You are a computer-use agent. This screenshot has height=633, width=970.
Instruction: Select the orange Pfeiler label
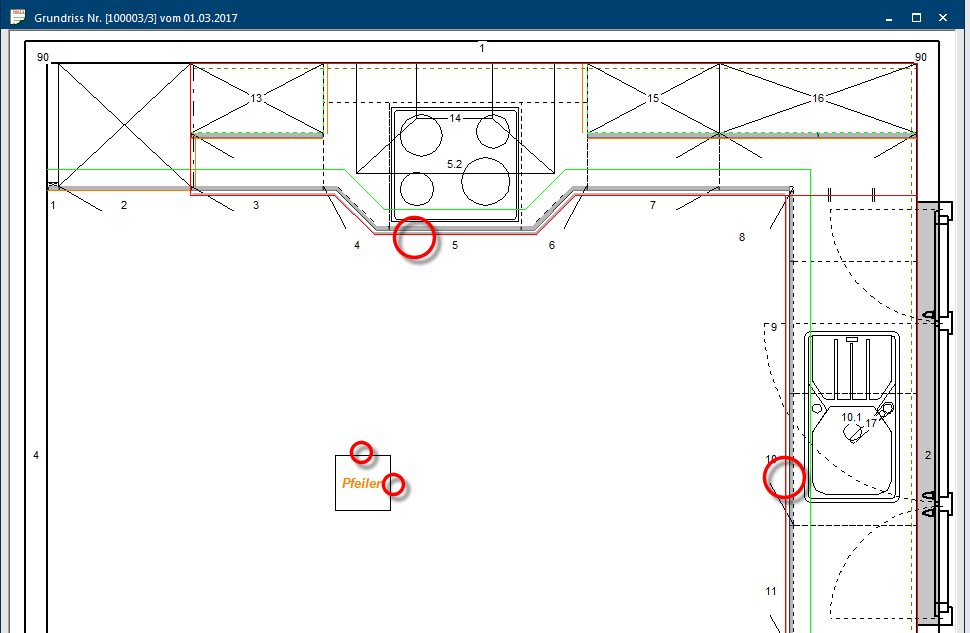[361, 483]
